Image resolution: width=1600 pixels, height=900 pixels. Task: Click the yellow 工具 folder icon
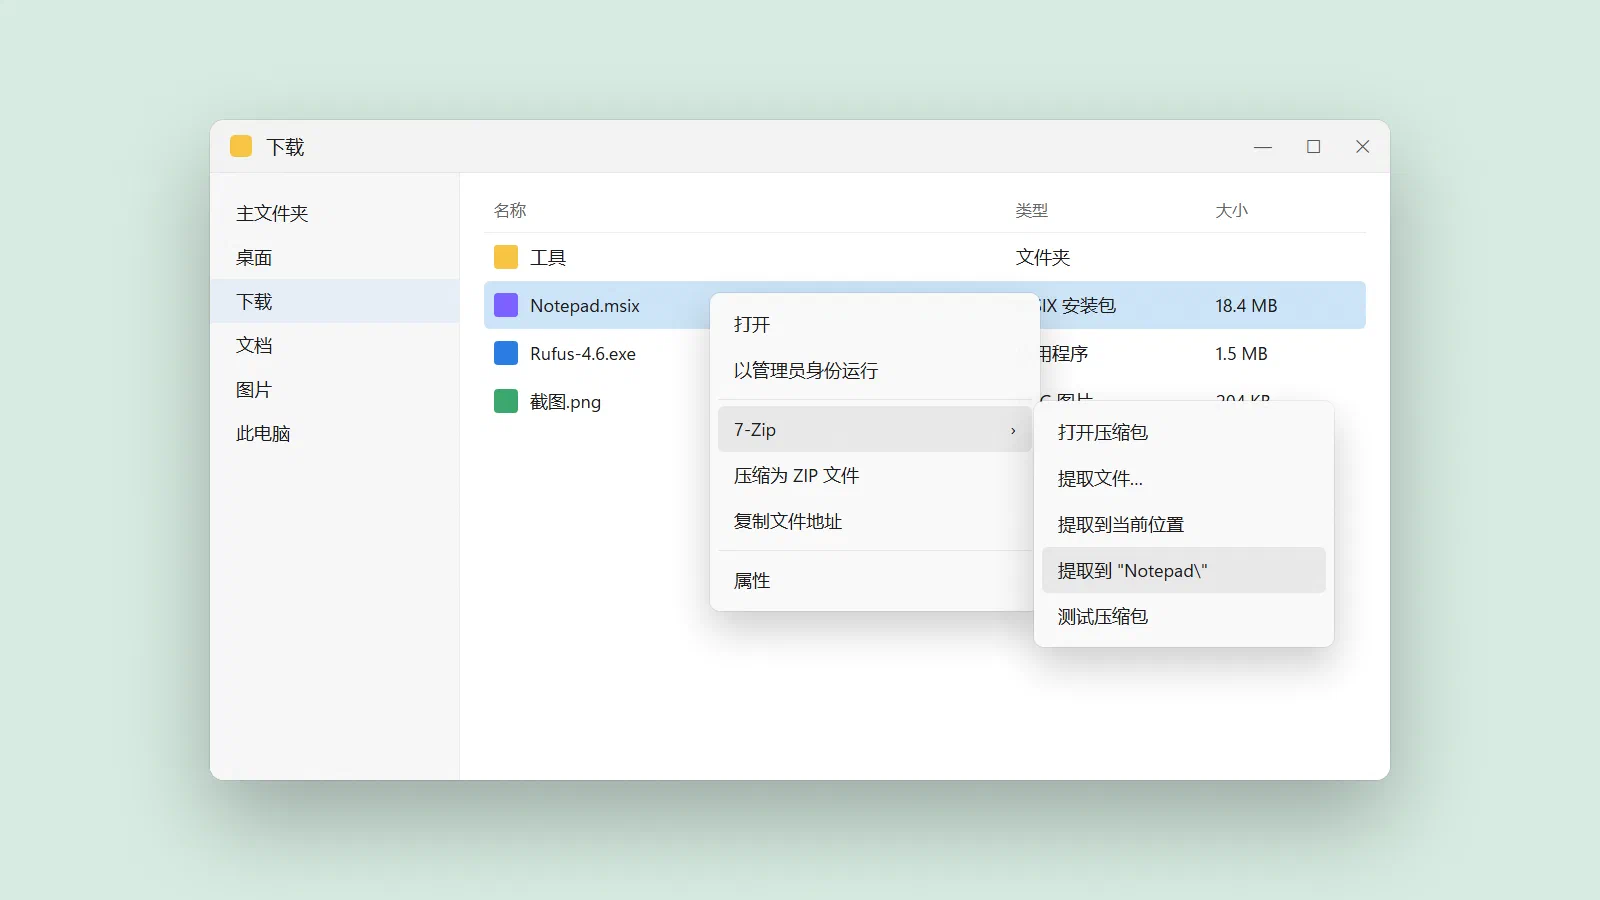pos(506,257)
